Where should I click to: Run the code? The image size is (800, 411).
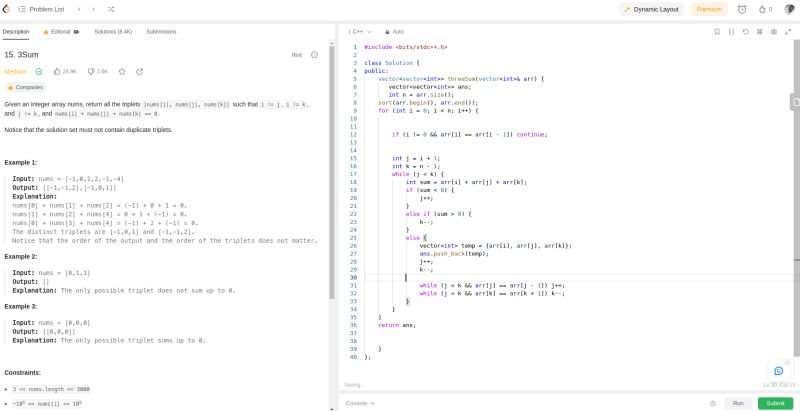tap(738, 403)
